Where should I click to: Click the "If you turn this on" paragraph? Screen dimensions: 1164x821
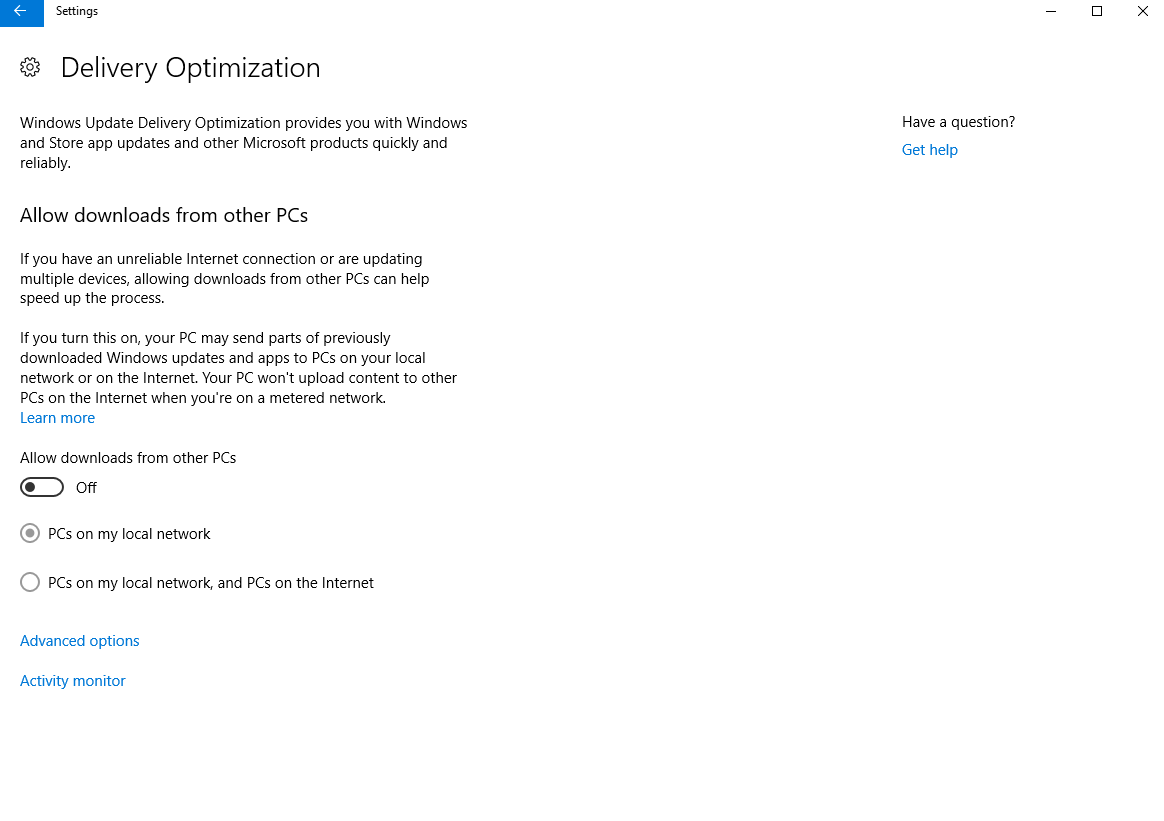point(238,368)
